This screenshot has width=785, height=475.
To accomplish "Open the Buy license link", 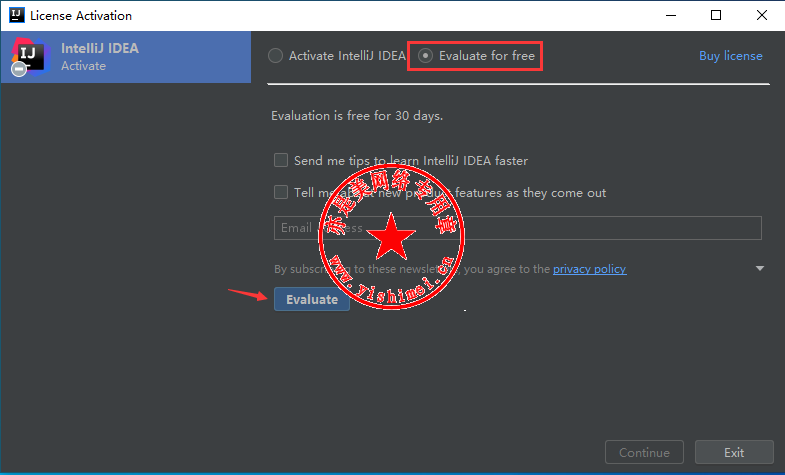I will 730,56.
